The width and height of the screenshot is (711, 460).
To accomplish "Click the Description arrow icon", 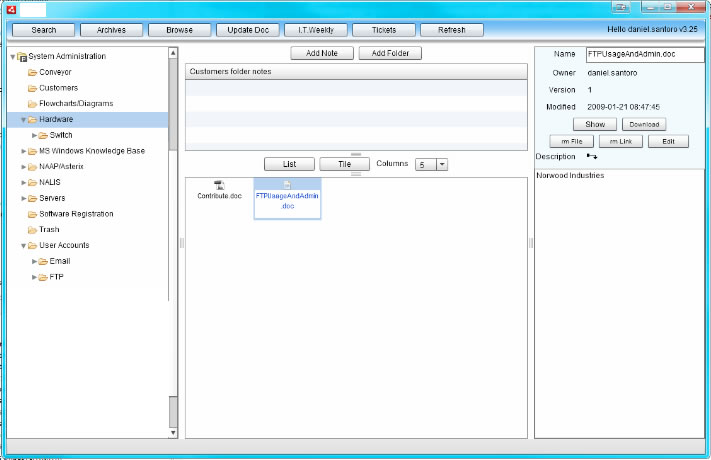I will (x=592, y=157).
